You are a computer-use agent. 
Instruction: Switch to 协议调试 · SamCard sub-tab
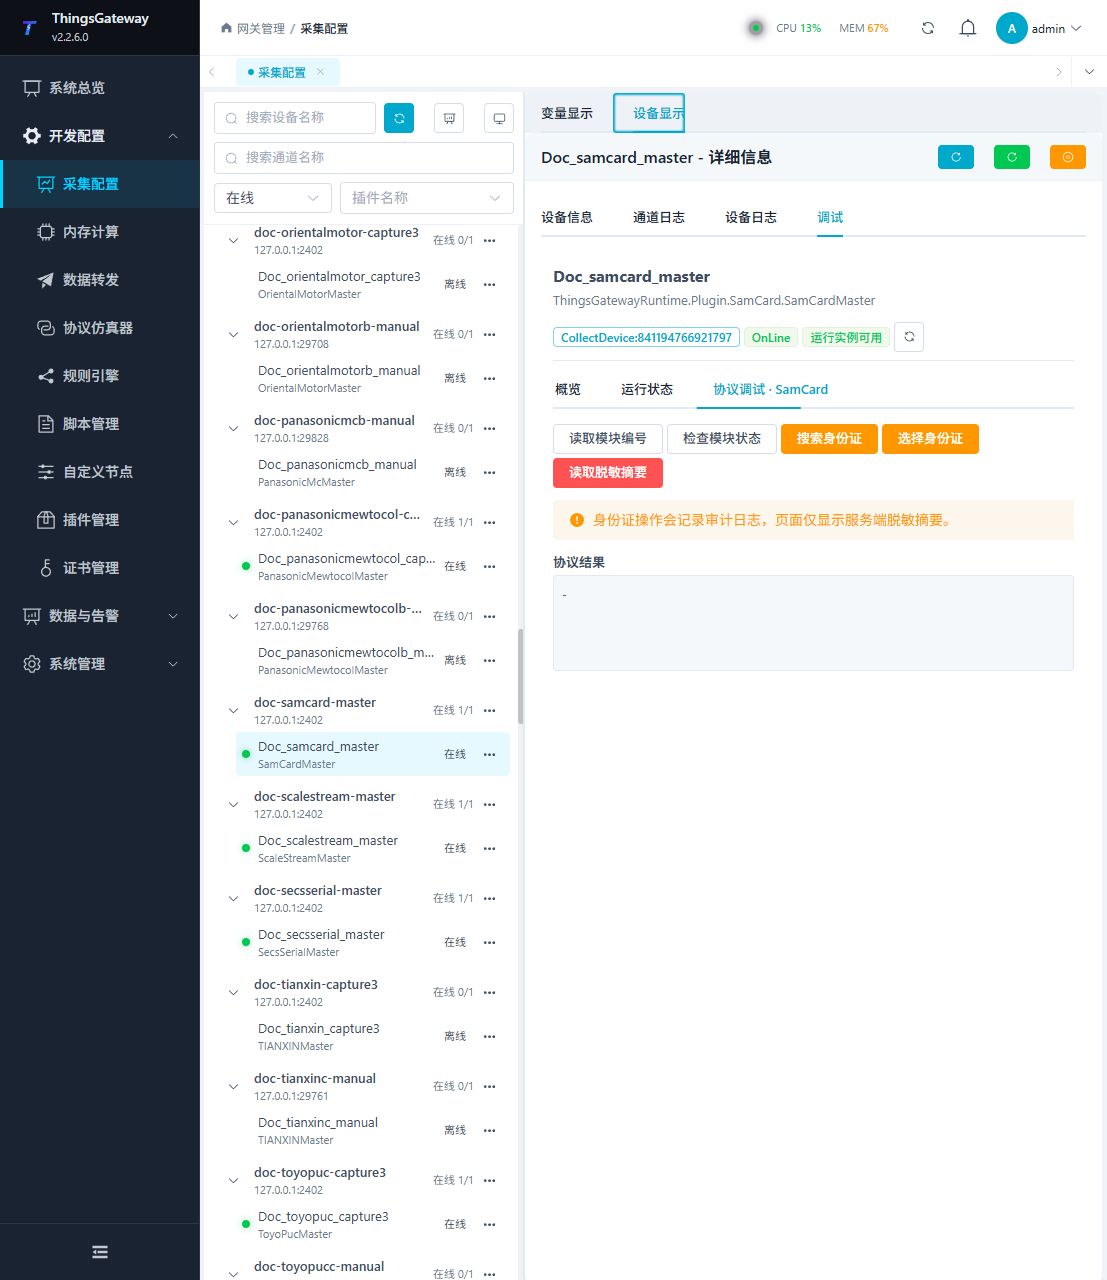click(770, 389)
